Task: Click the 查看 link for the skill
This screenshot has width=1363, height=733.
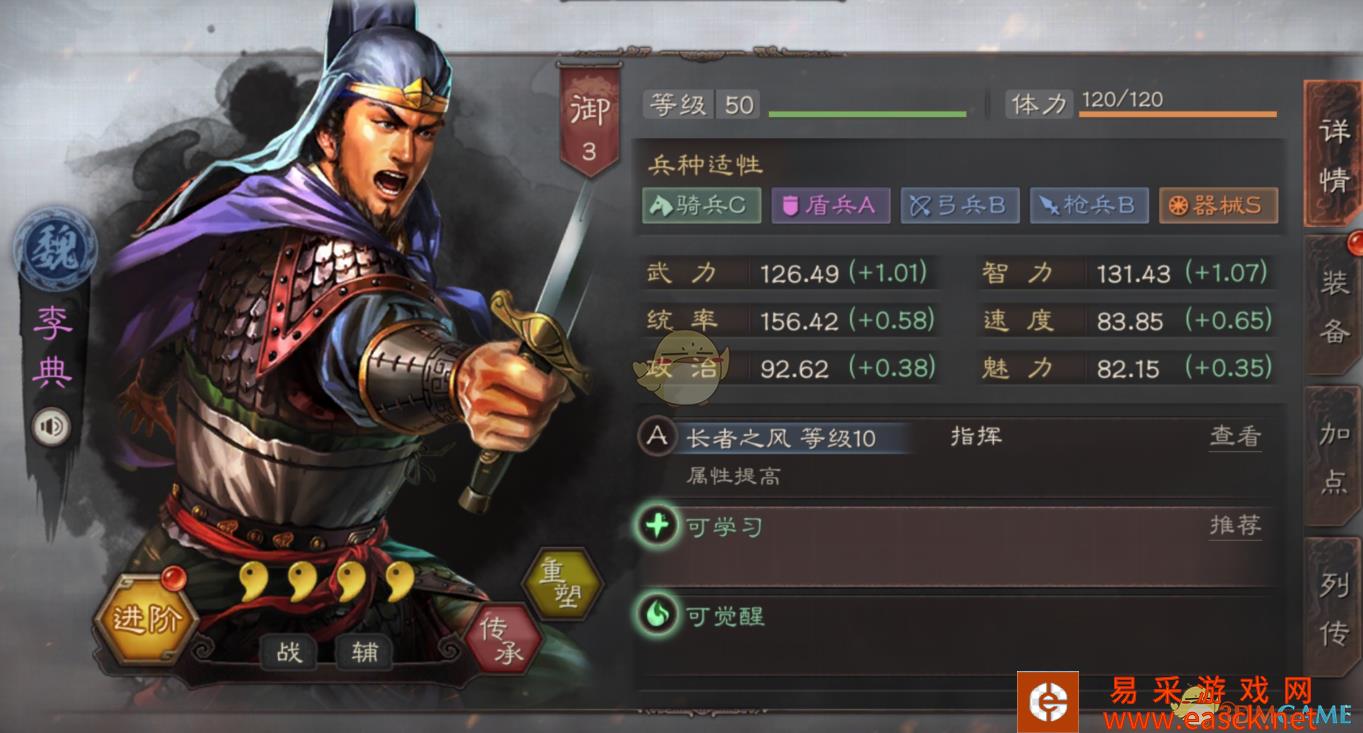Action: (1235, 437)
